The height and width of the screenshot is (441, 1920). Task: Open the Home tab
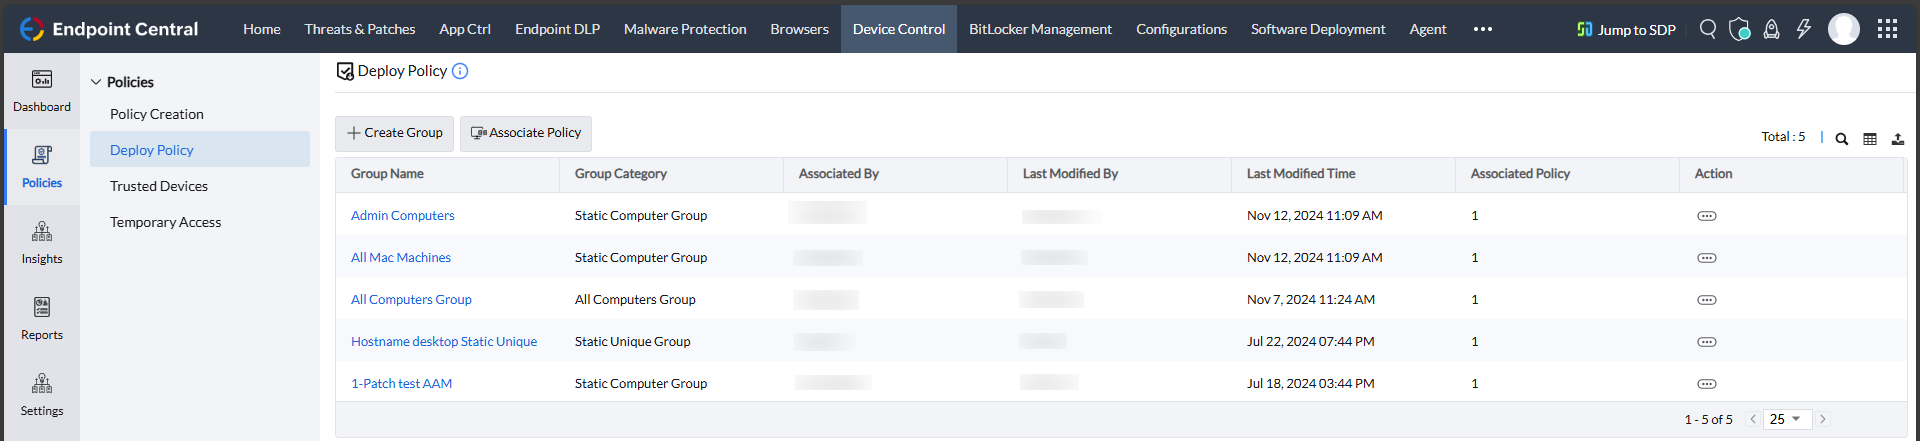tap(262, 29)
